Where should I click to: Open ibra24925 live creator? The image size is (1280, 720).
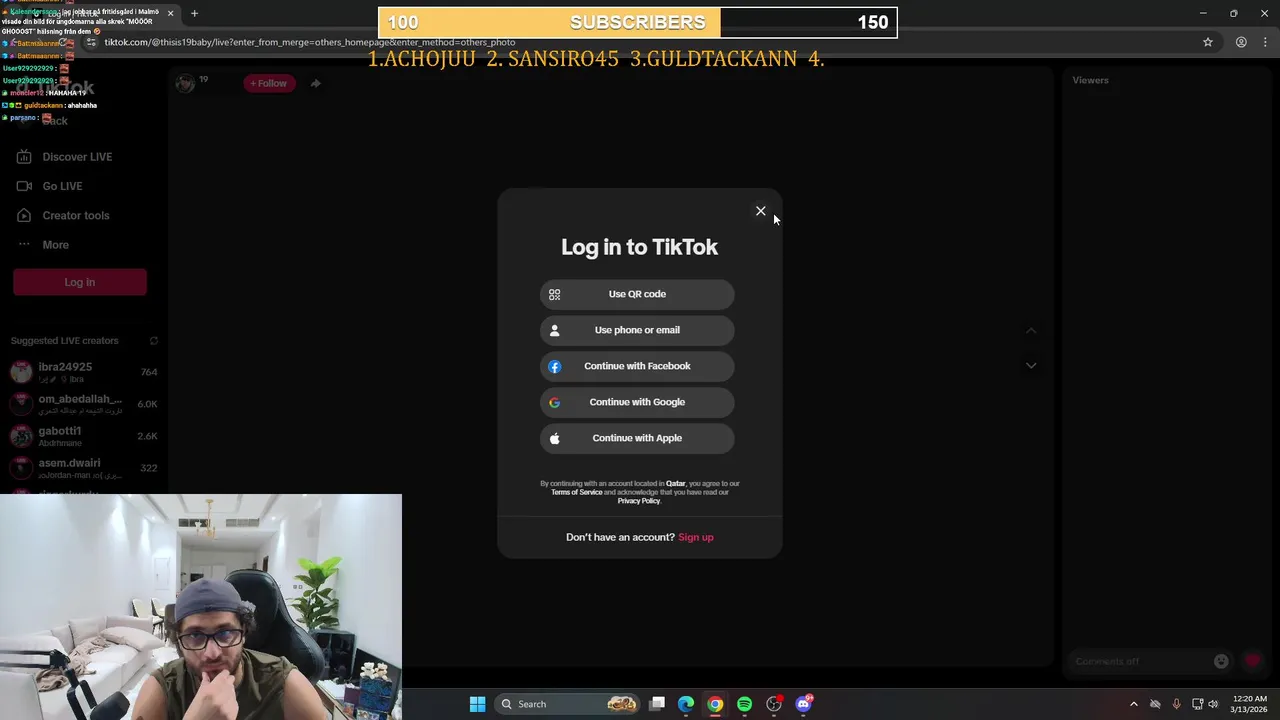(84, 372)
